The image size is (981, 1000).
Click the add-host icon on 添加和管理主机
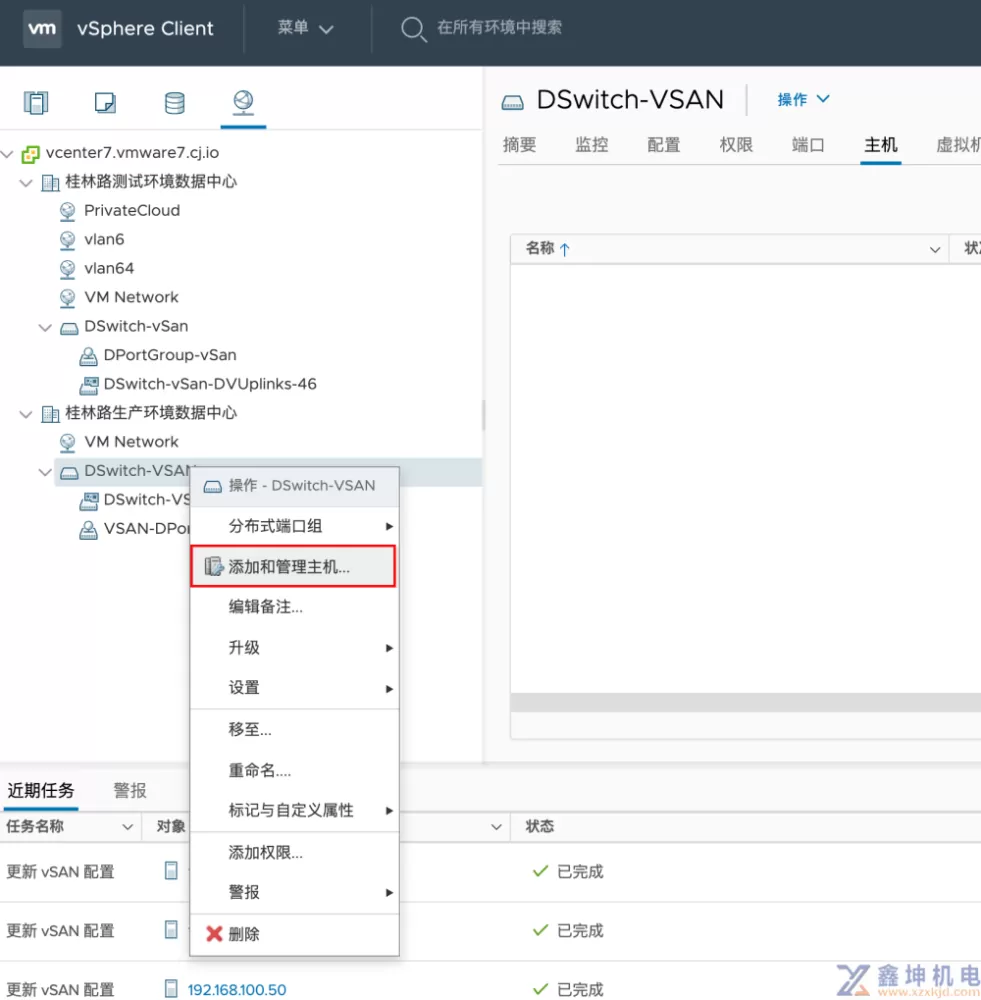click(x=214, y=566)
